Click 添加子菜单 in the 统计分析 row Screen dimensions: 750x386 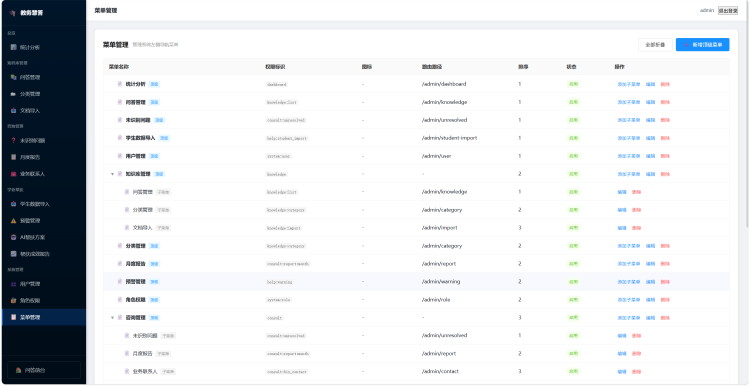[629, 84]
